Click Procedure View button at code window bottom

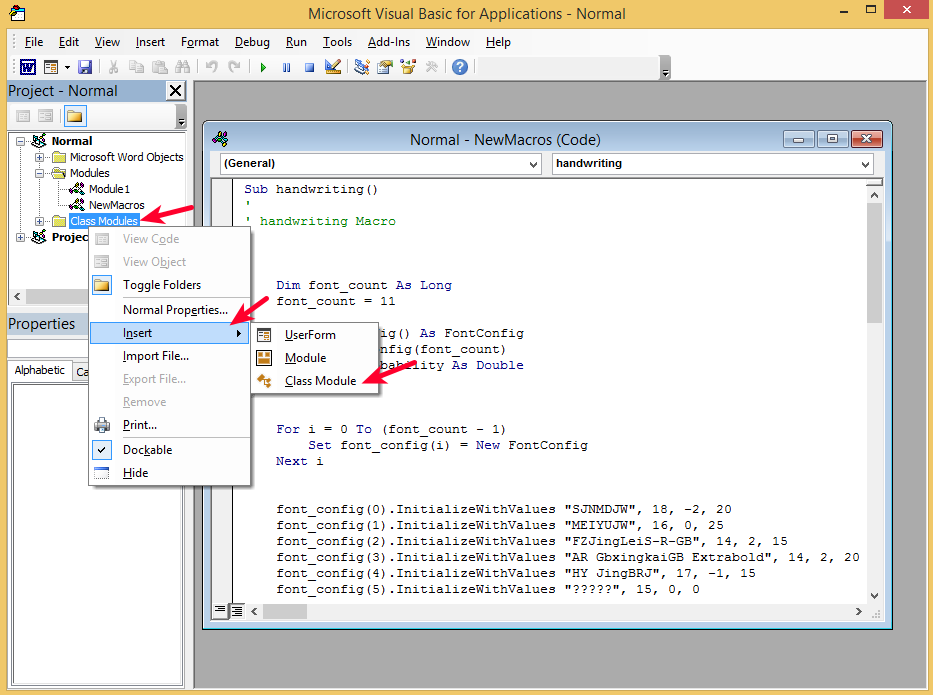click(220, 611)
